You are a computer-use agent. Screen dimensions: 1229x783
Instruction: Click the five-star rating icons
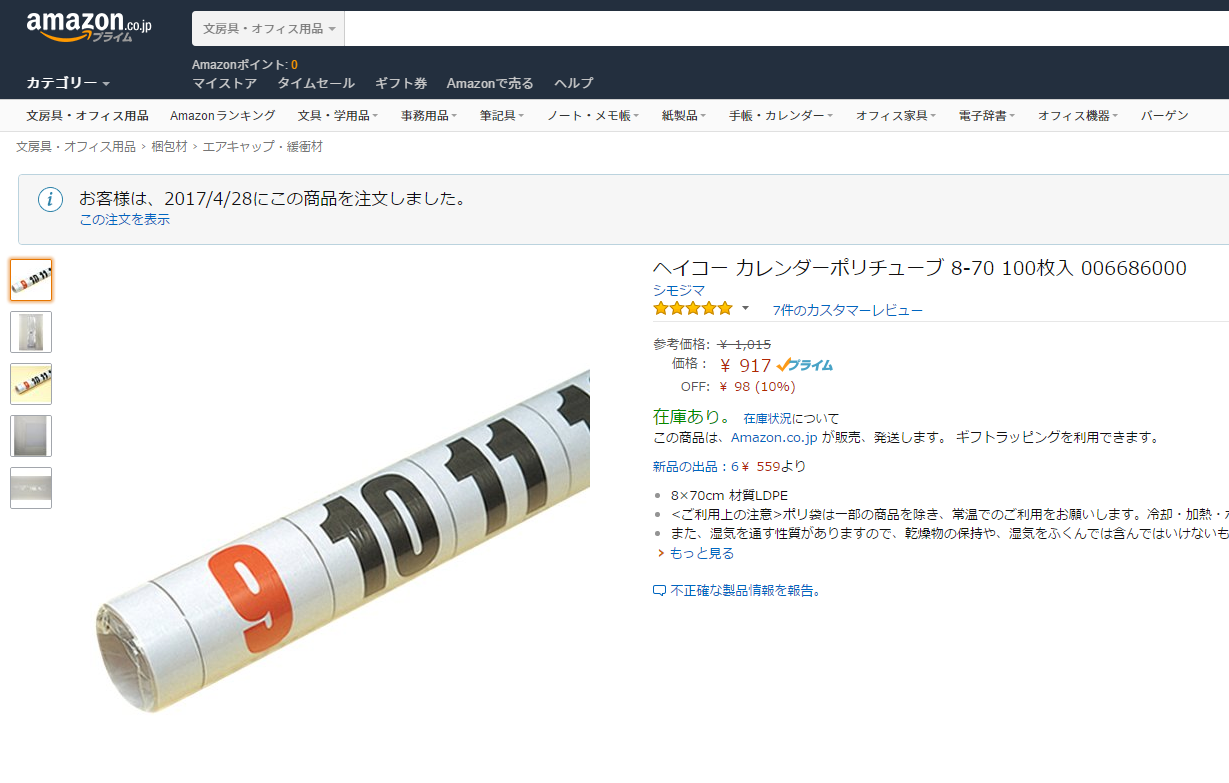693,309
